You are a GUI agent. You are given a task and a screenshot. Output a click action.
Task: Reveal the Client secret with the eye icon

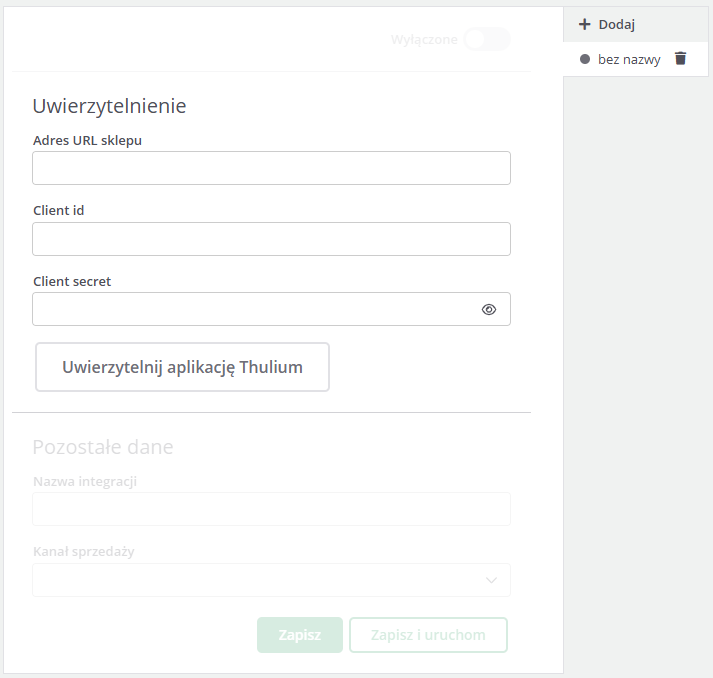click(489, 310)
